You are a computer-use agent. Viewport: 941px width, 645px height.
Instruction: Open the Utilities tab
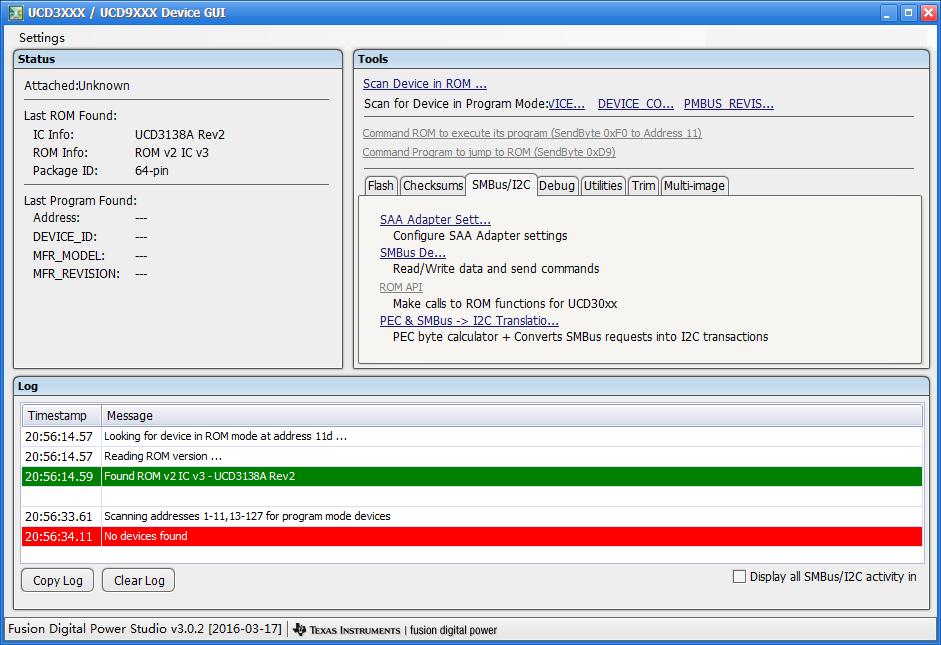pos(603,186)
